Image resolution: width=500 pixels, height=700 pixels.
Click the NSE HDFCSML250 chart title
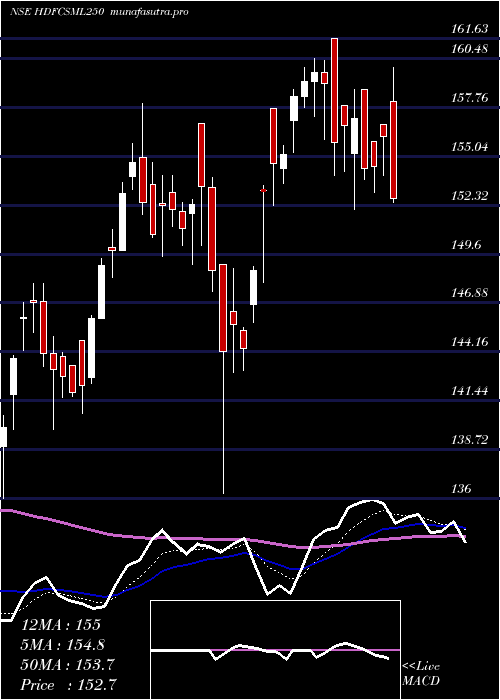coord(57,12)
